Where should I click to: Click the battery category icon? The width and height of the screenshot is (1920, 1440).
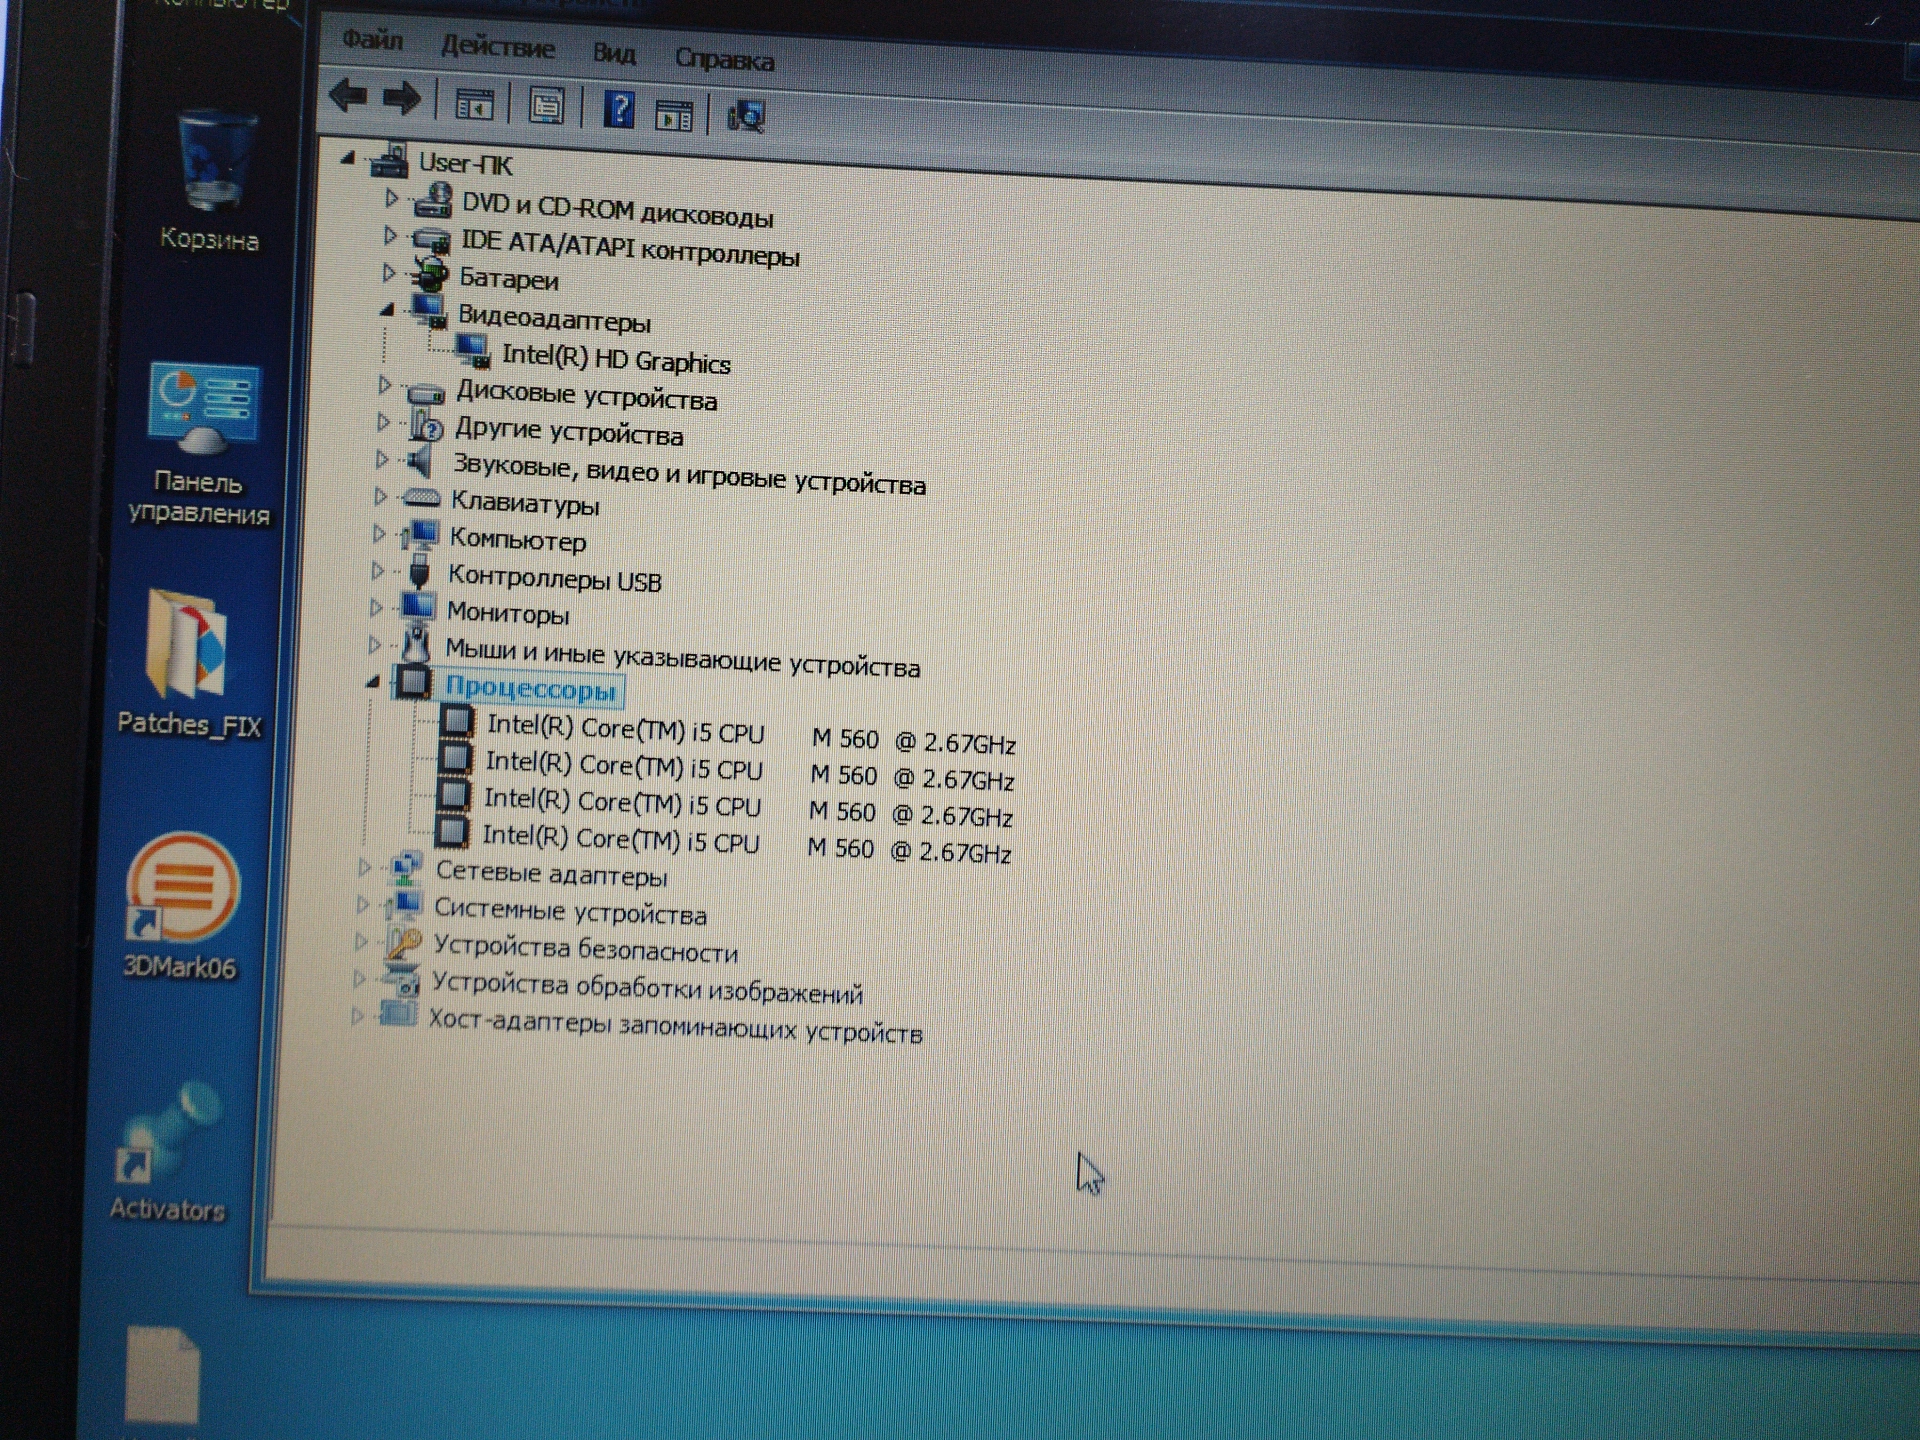click(430, 273)
